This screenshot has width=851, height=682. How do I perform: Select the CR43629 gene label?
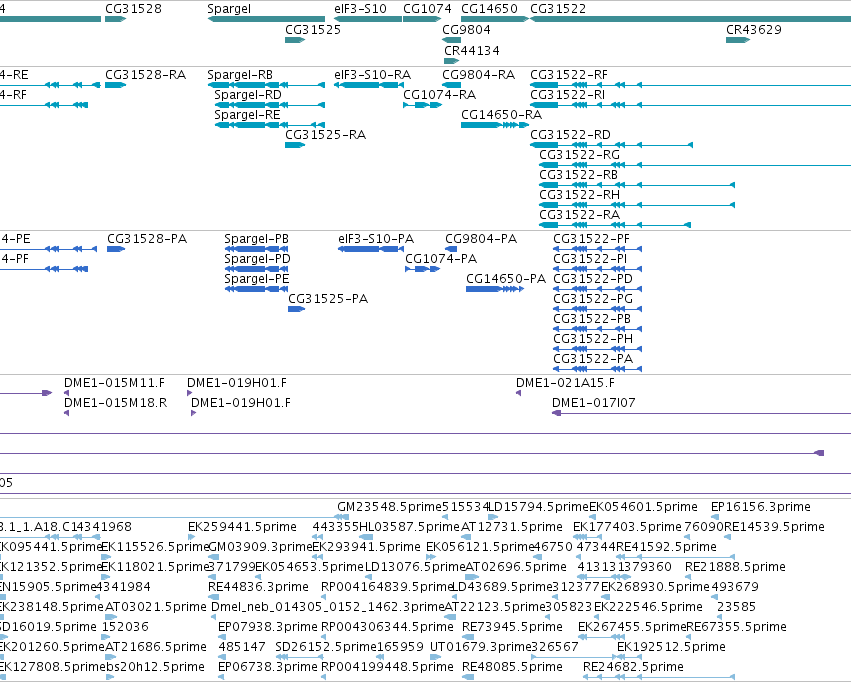pos(754,30)
